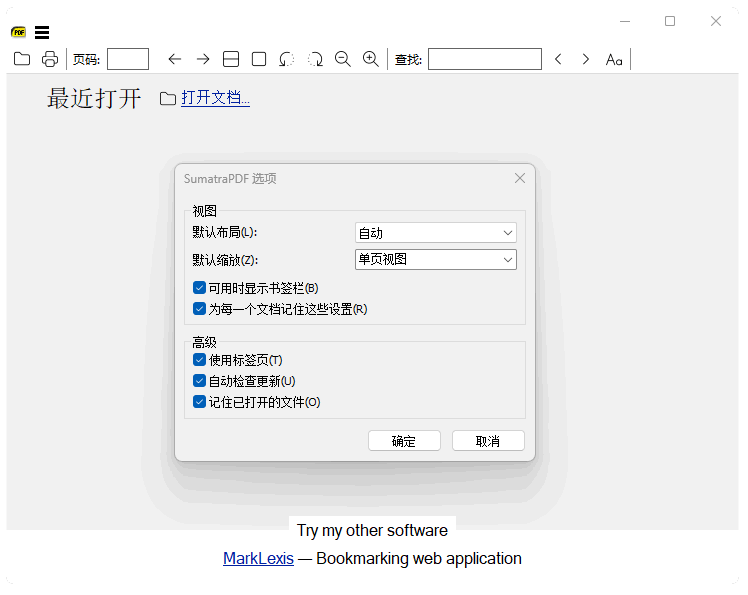Go to previous page with left arrow
The image size is (748, 595).
[175, 59]
